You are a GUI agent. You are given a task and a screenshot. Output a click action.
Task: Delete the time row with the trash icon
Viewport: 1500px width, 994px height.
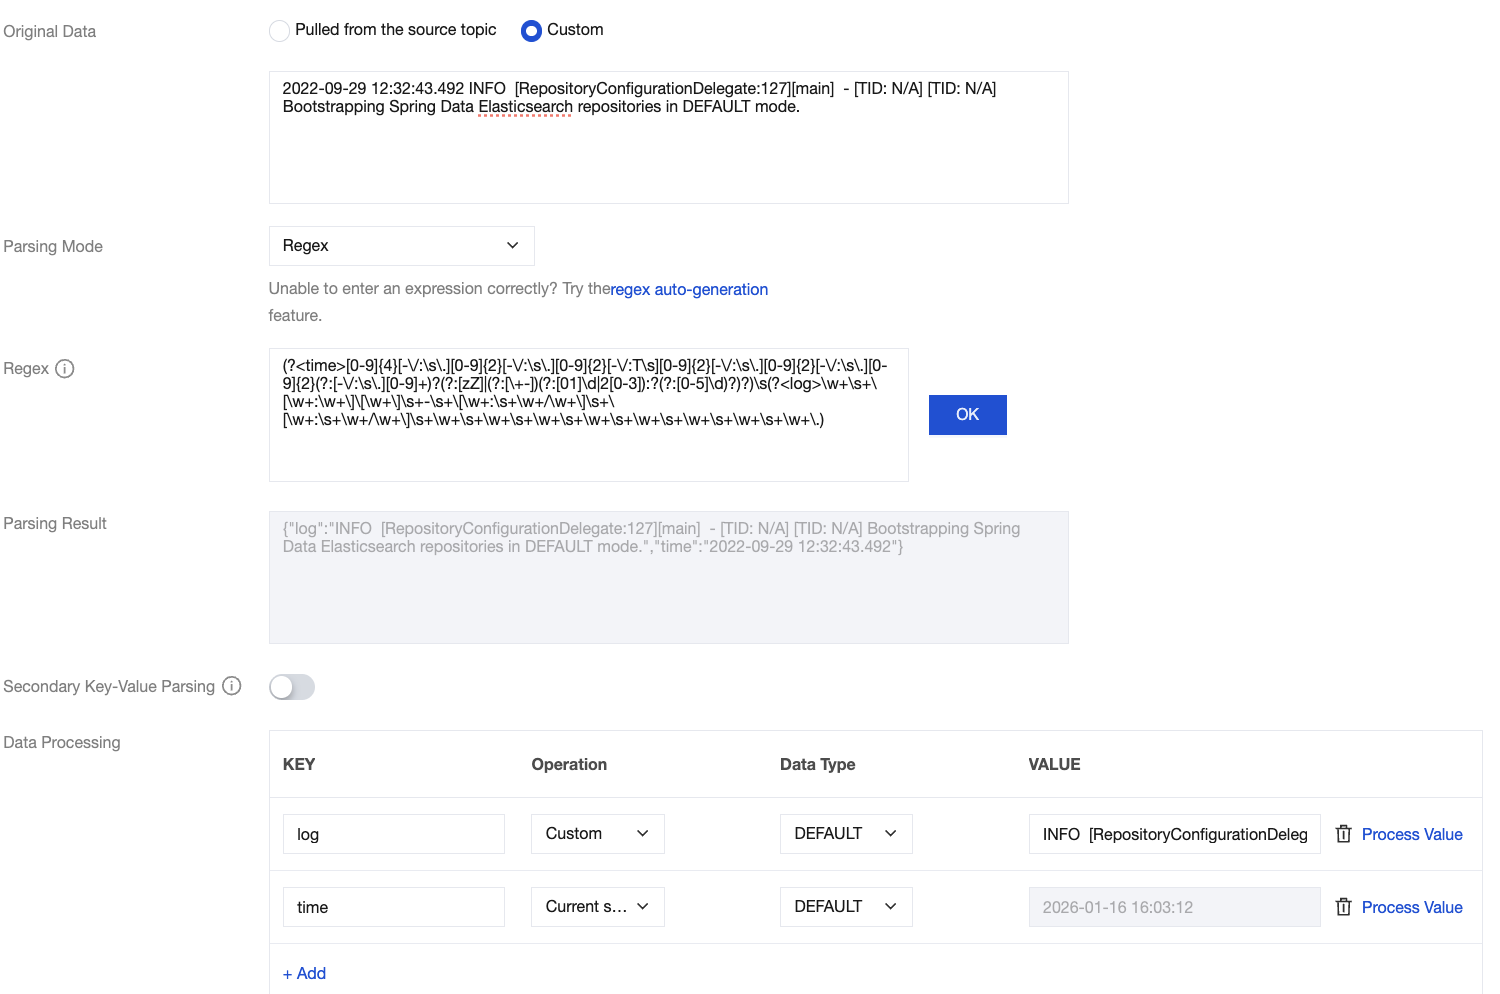coord(1343,907)
